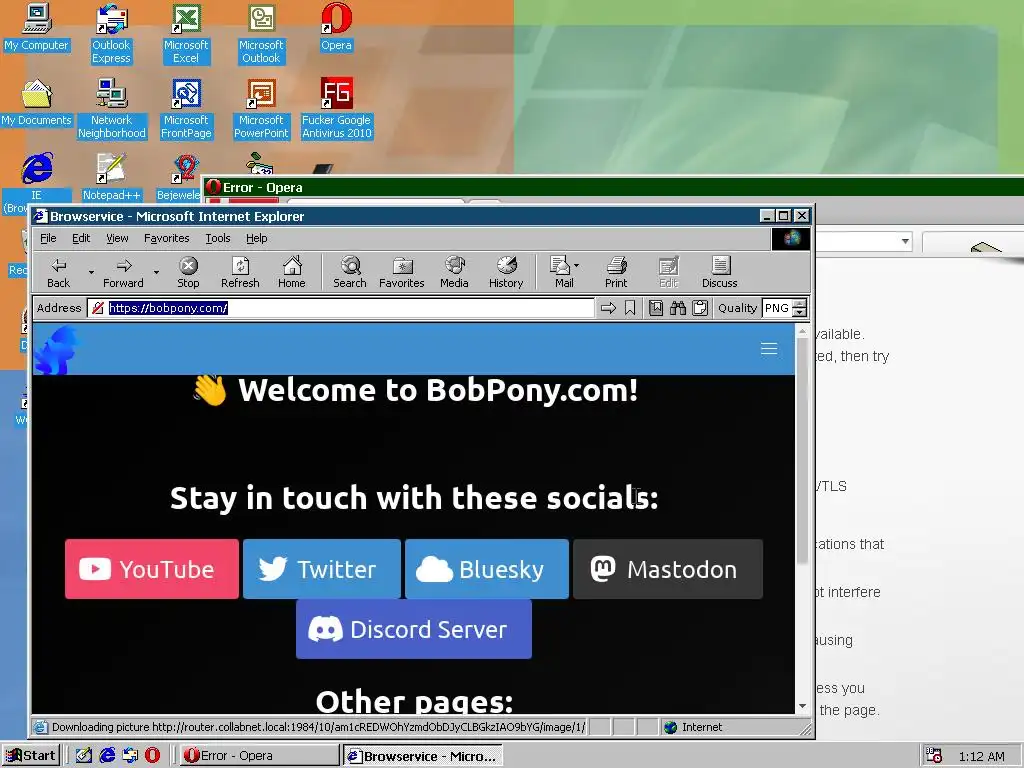Click the YouTube social button
This screenshot has height=768, width=1024.
152,569
